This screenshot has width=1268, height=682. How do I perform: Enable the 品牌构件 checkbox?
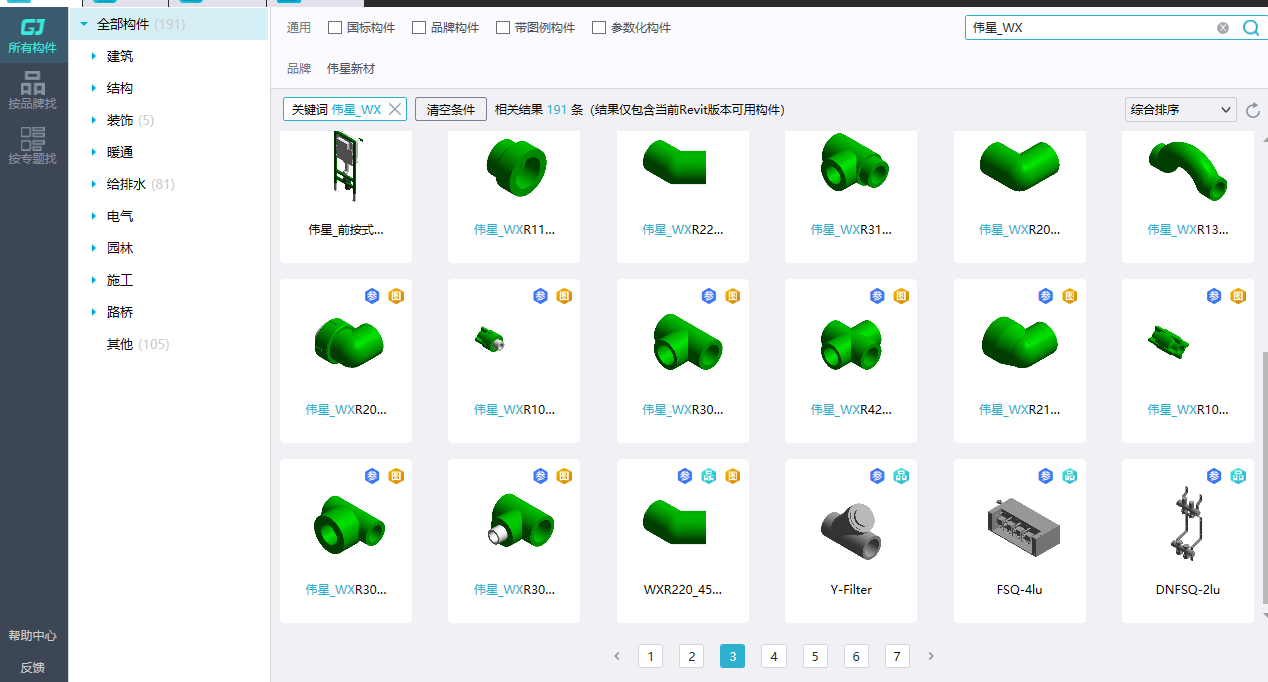[x=419, y=28]
